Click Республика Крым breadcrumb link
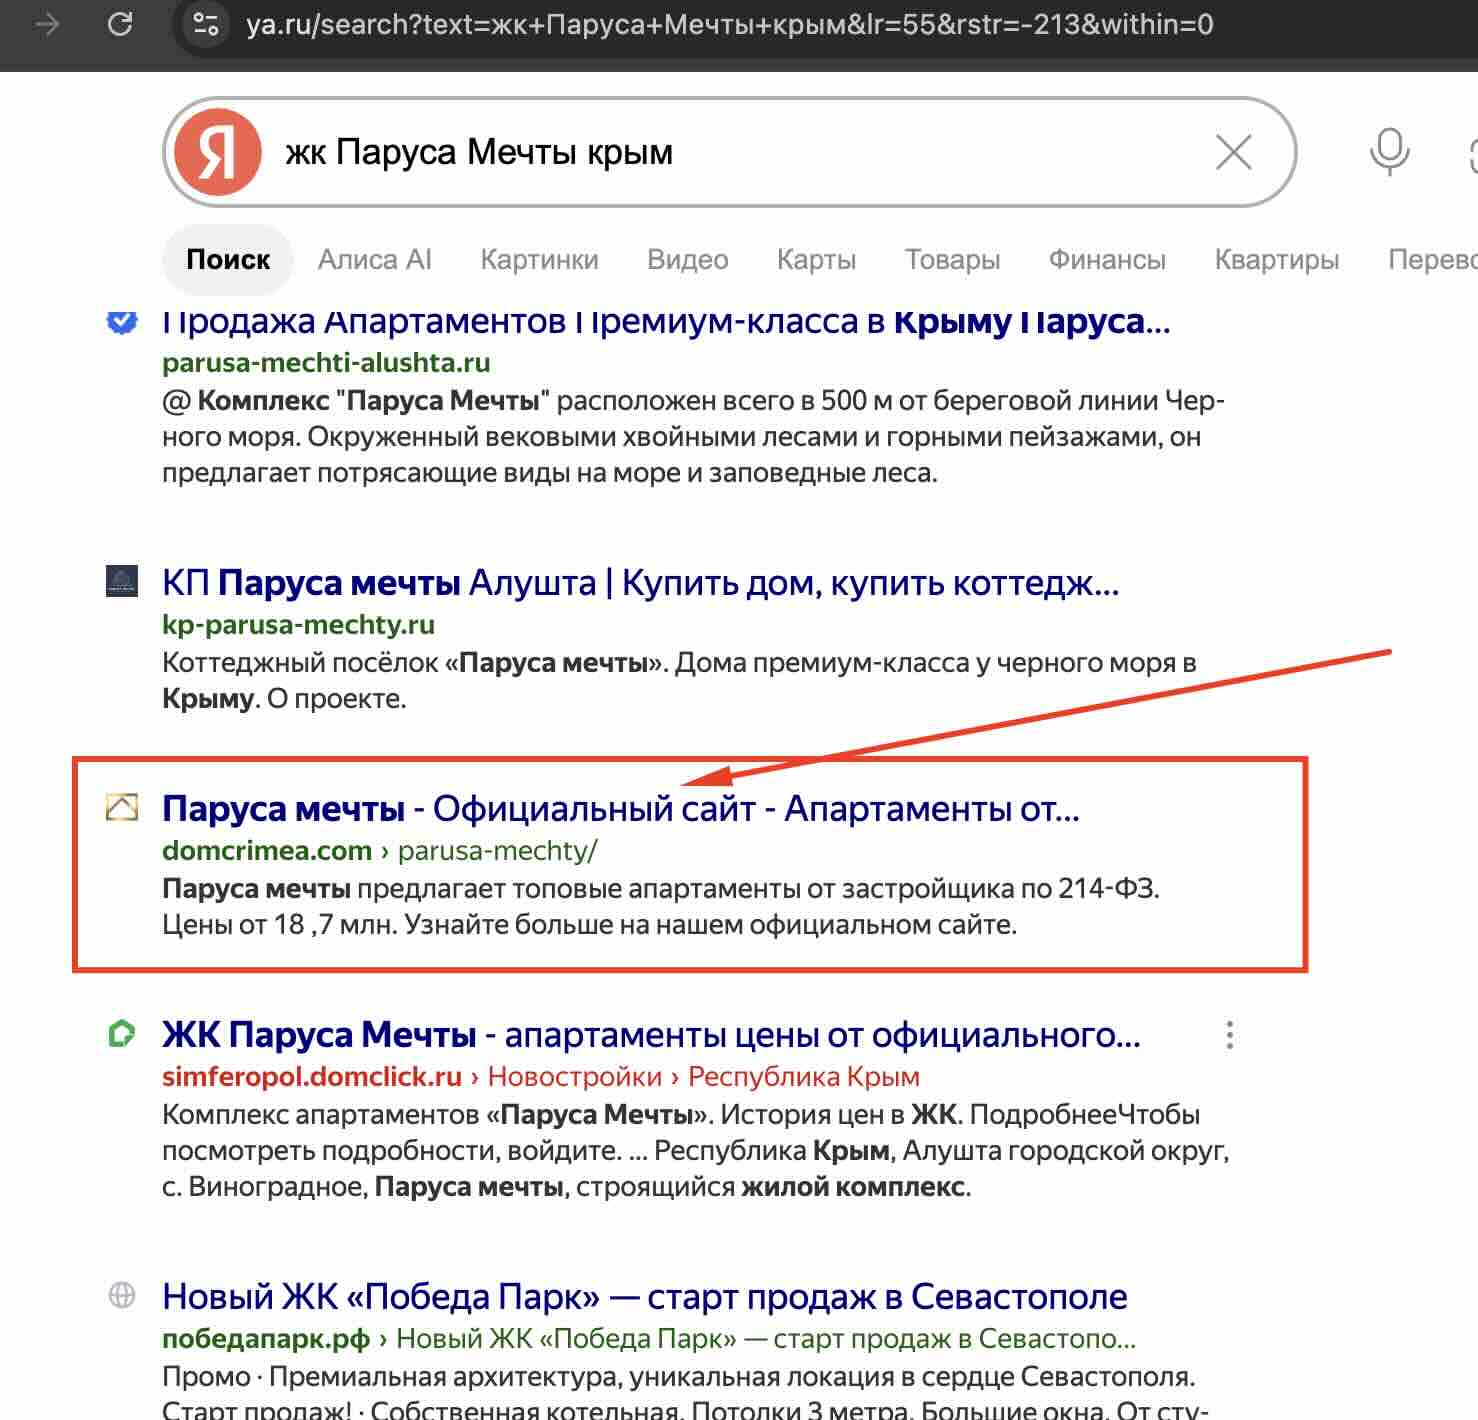Screen dimensions: 1478x1420 point(804,1076)
